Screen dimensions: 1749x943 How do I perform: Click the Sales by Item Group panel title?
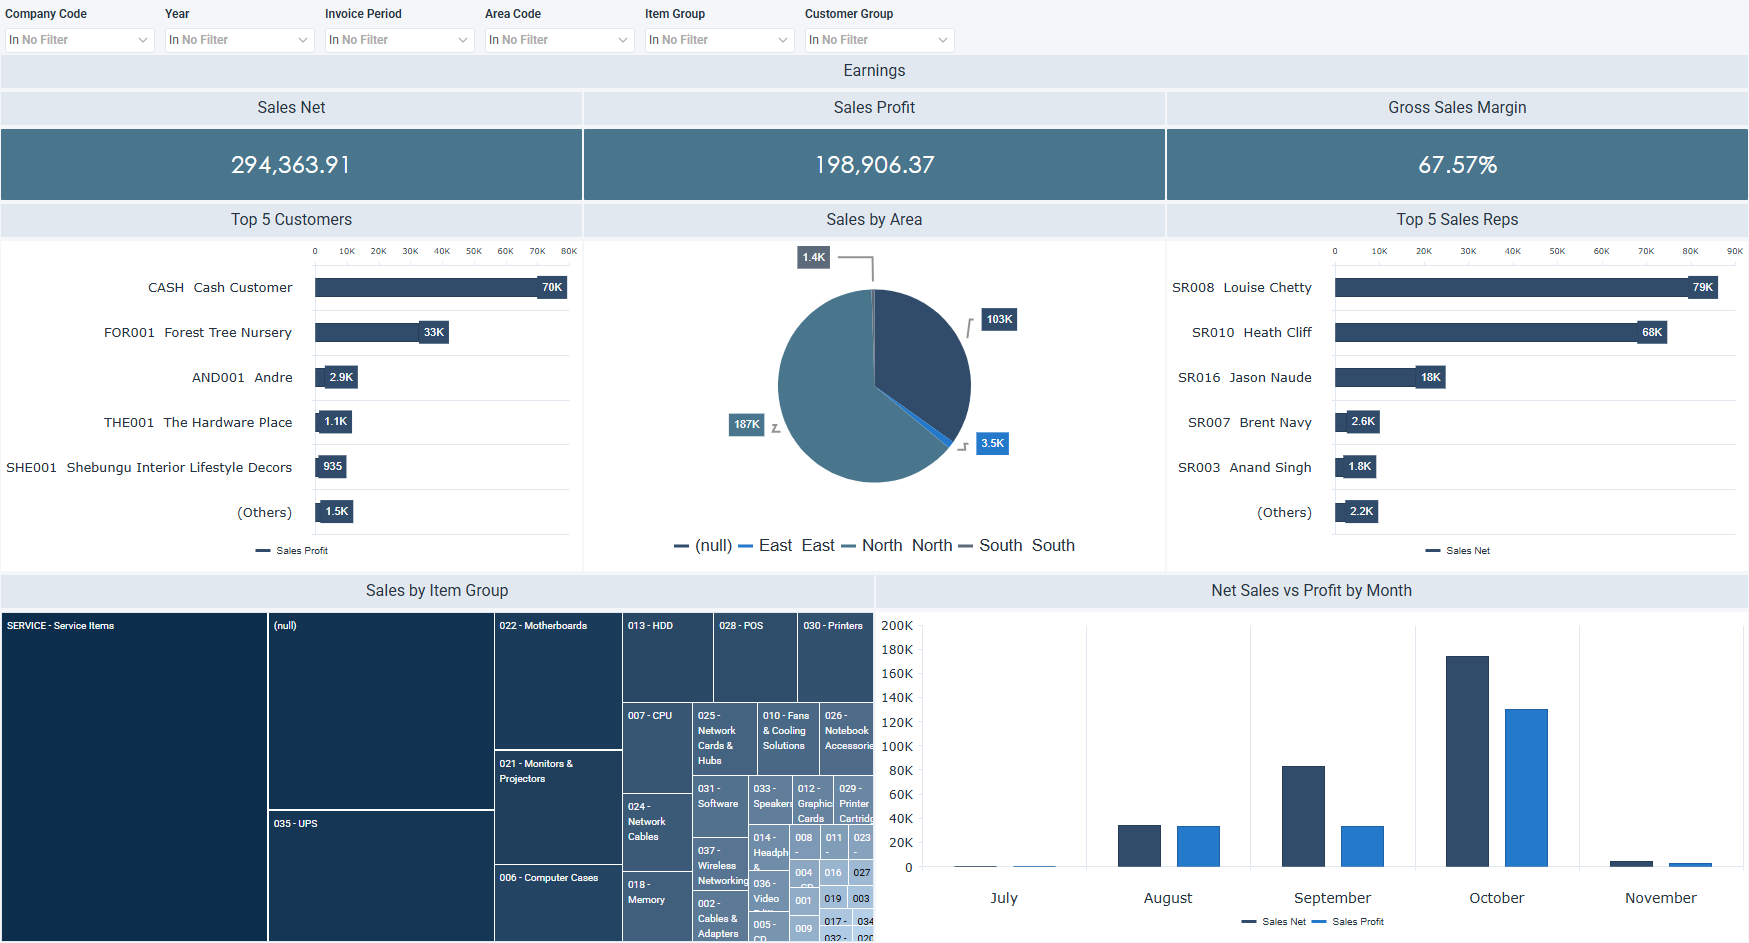point(437,590)
